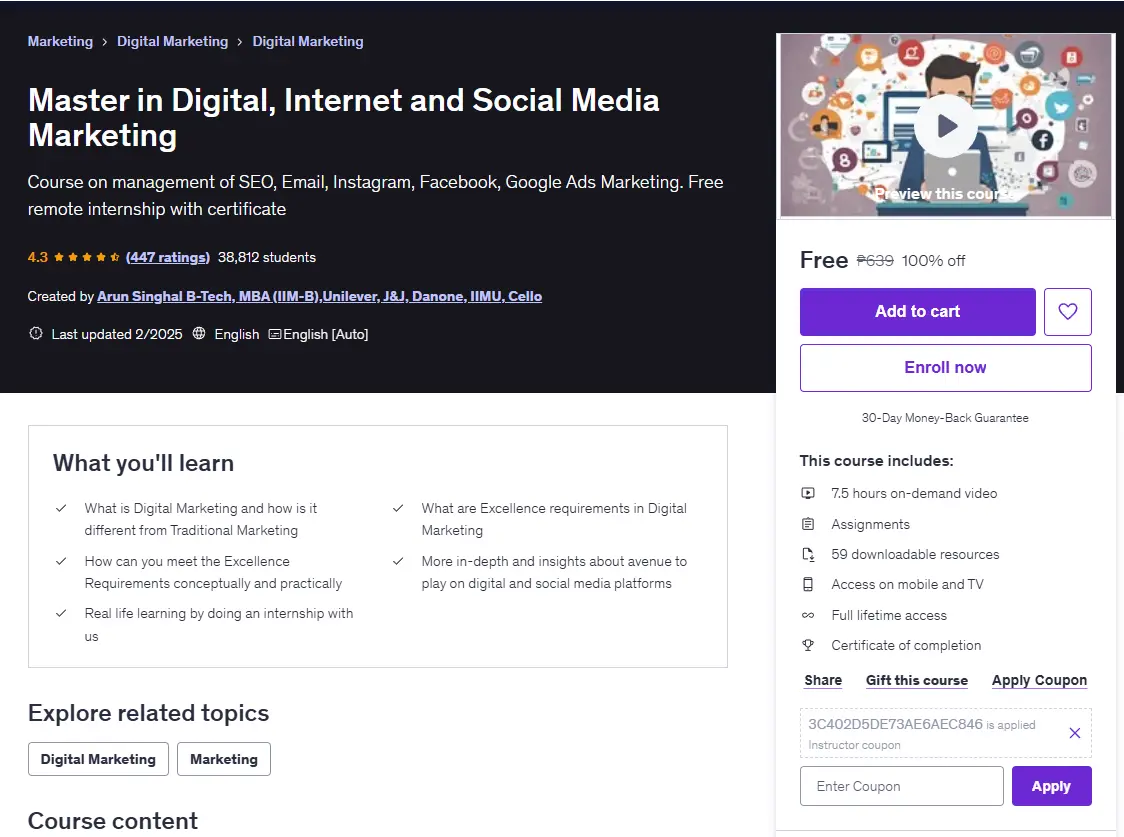Click the on-demand video icon

(x=808, y=493)
